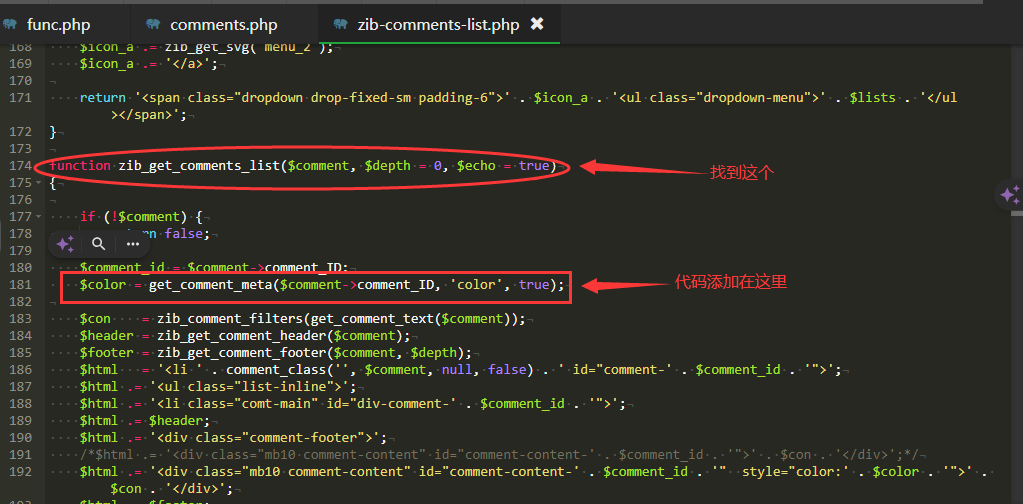1023x504 pixels.
Task: Close the zib-comments-list.php tab
Action: coord(537,24)
